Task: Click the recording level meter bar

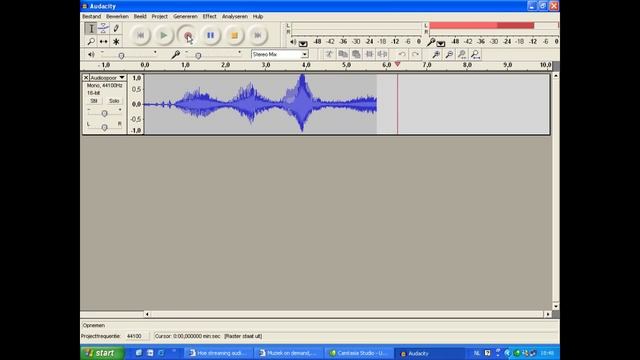Action: click(493, 25)
